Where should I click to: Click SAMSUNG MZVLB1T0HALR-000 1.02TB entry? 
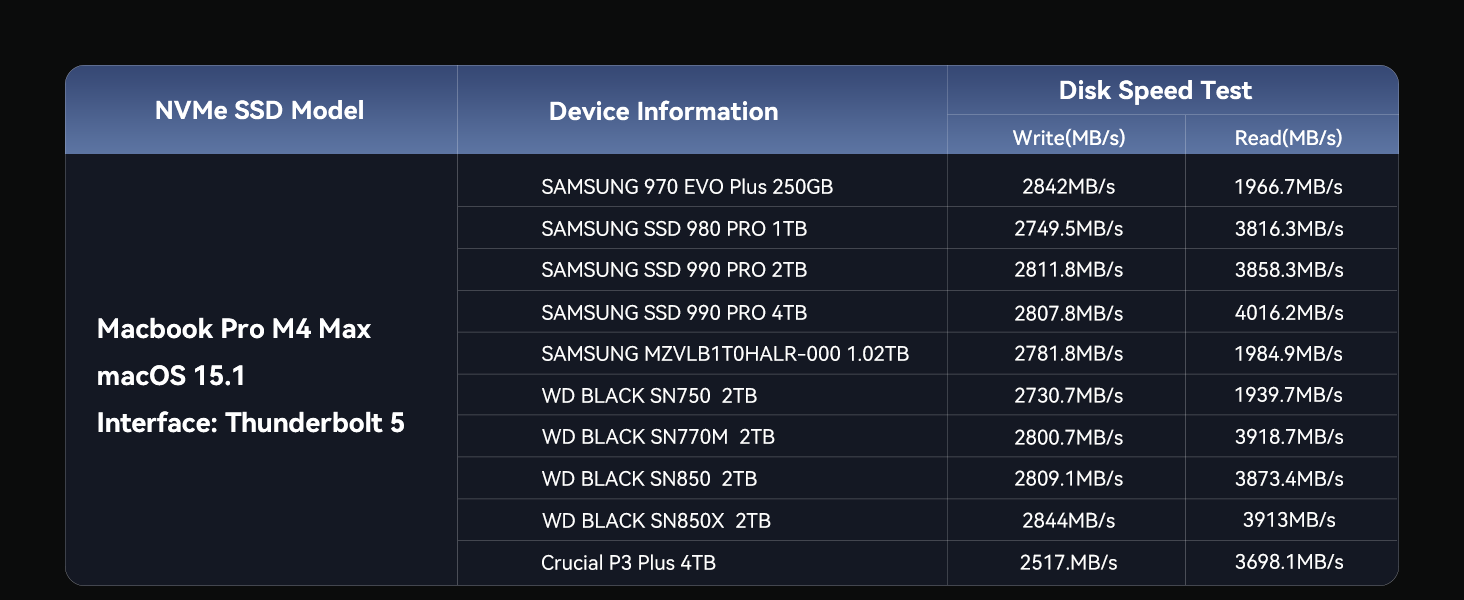725,354
